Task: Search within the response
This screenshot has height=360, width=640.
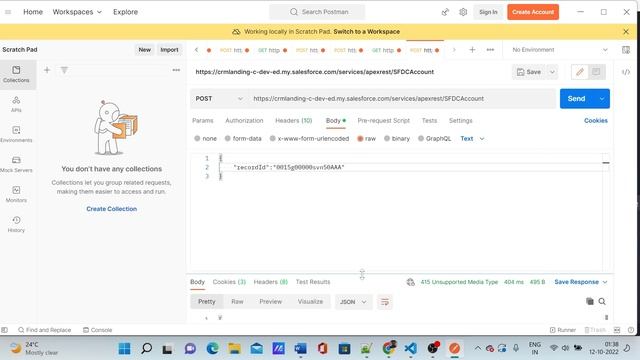Action: point(602,301)
